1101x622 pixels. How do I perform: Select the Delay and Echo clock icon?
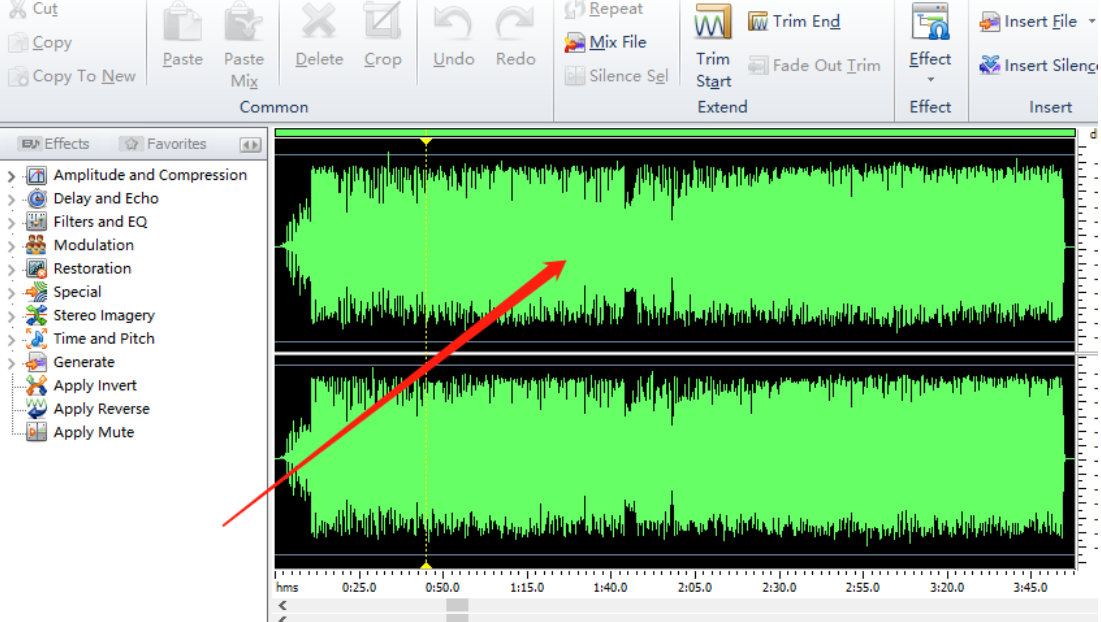[37, 199]
